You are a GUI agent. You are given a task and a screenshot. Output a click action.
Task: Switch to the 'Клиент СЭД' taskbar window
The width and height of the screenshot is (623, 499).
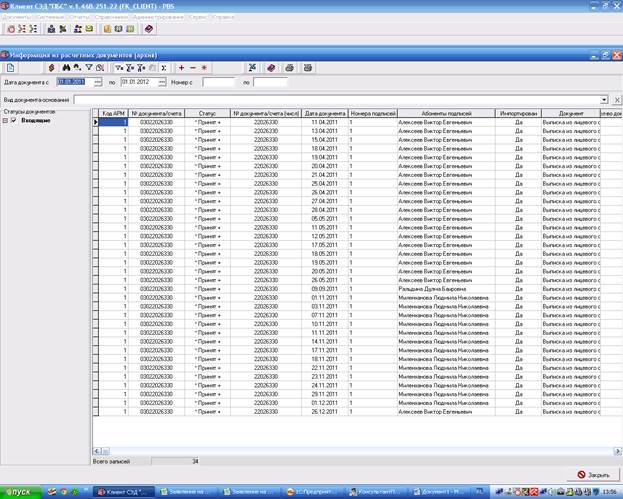click(x=124, y=492)
